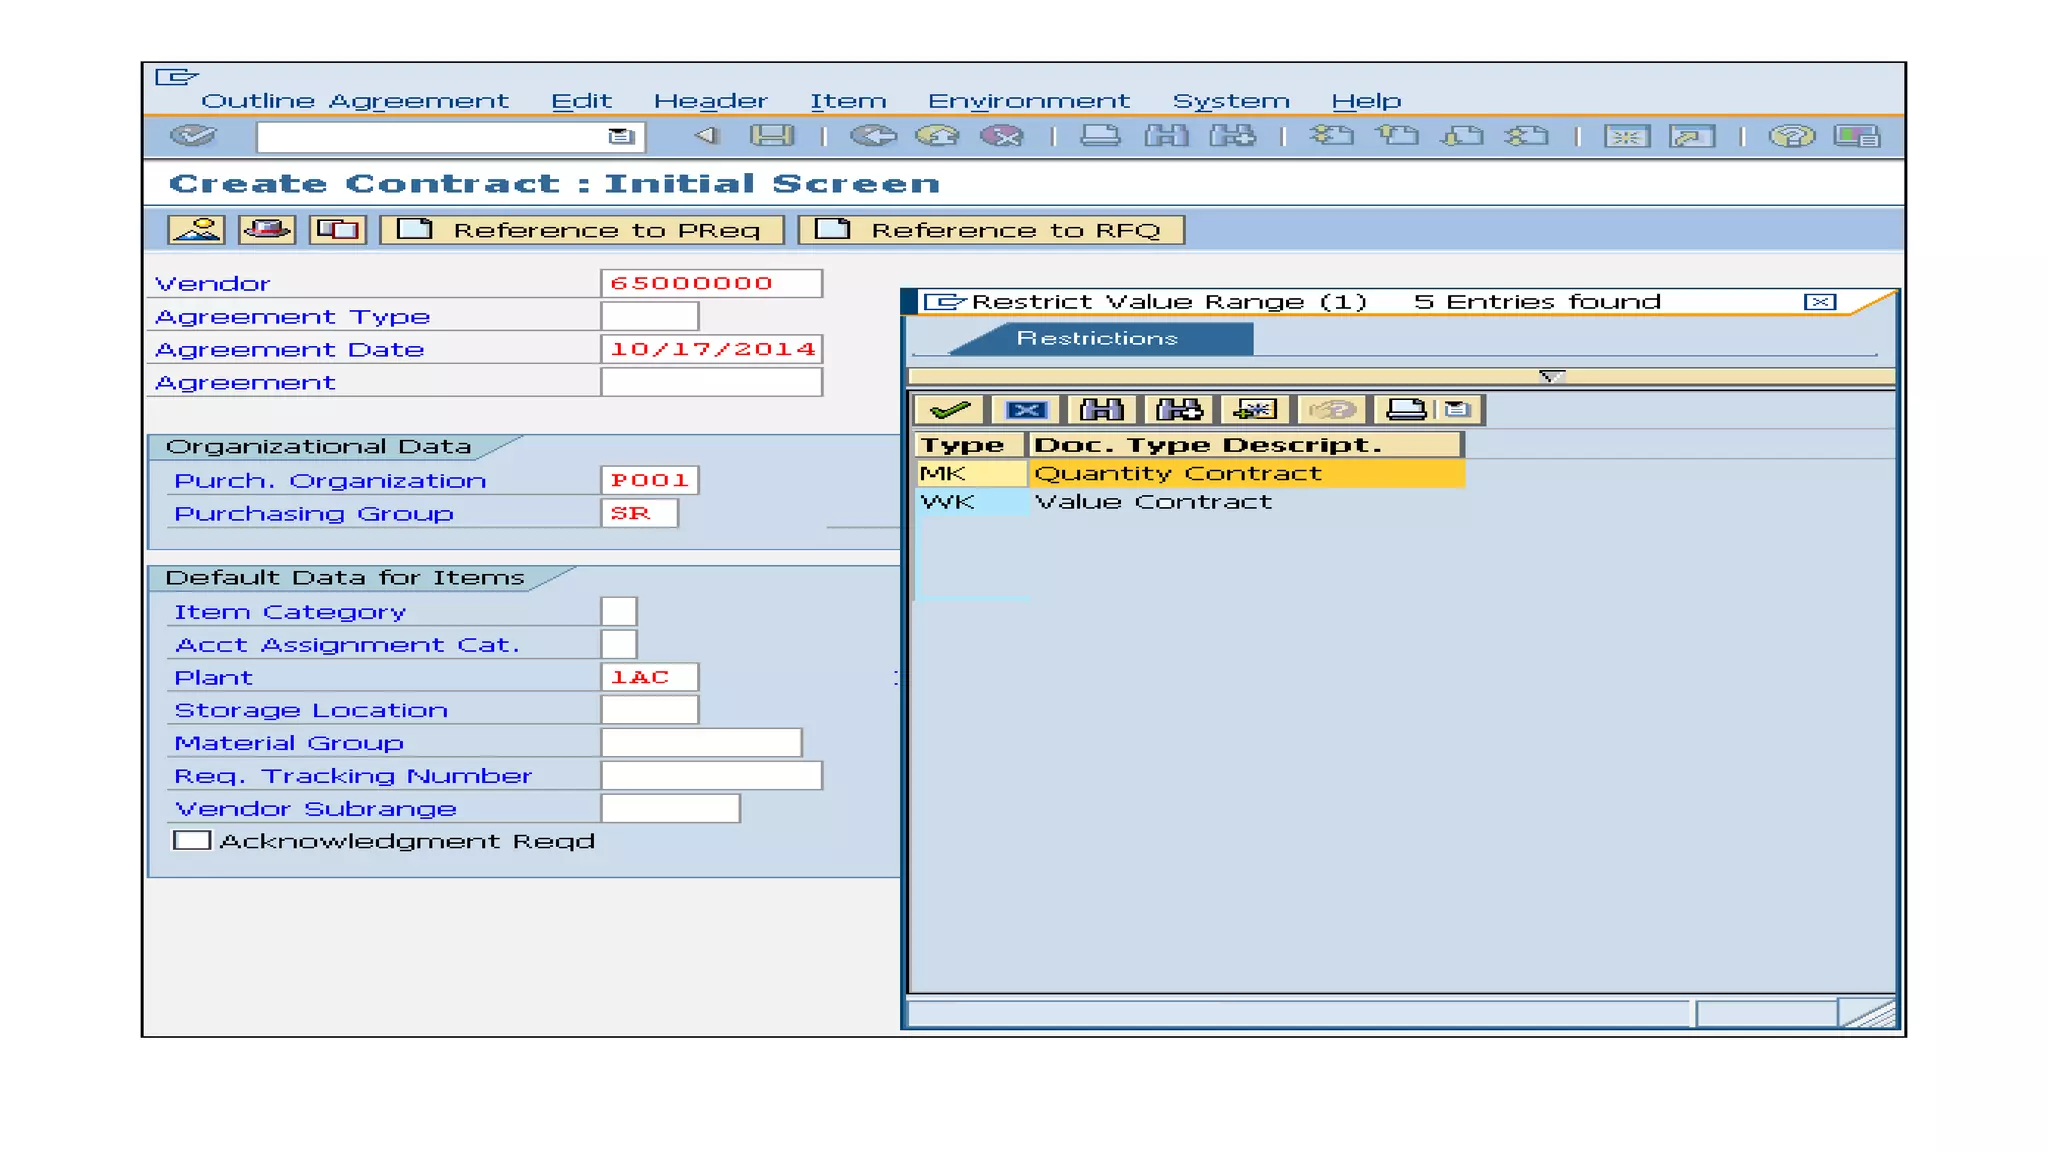
Task: Confirm selection with popup green checkmark
Action: pyautogui.click(x=949, y=410)
